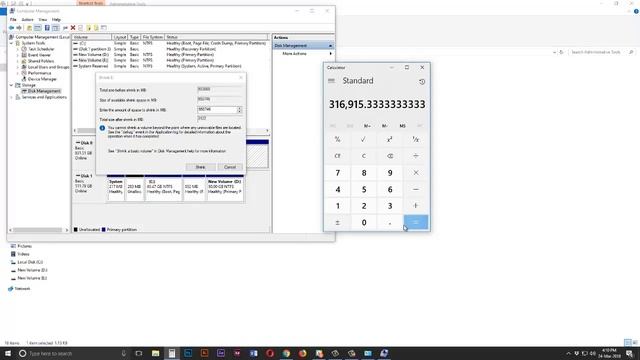
Task: Select the New Volume (D:) partition block on Disk 1
Action: 225,189
